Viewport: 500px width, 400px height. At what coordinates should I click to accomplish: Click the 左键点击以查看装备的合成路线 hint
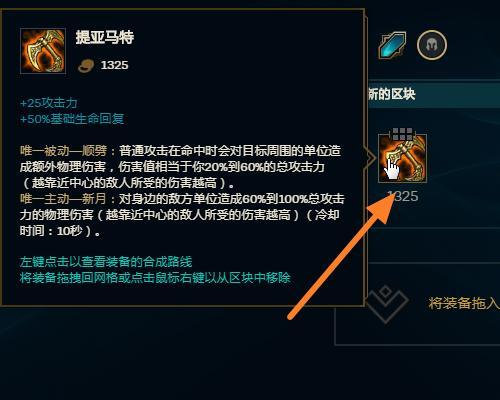coord(106,262)
